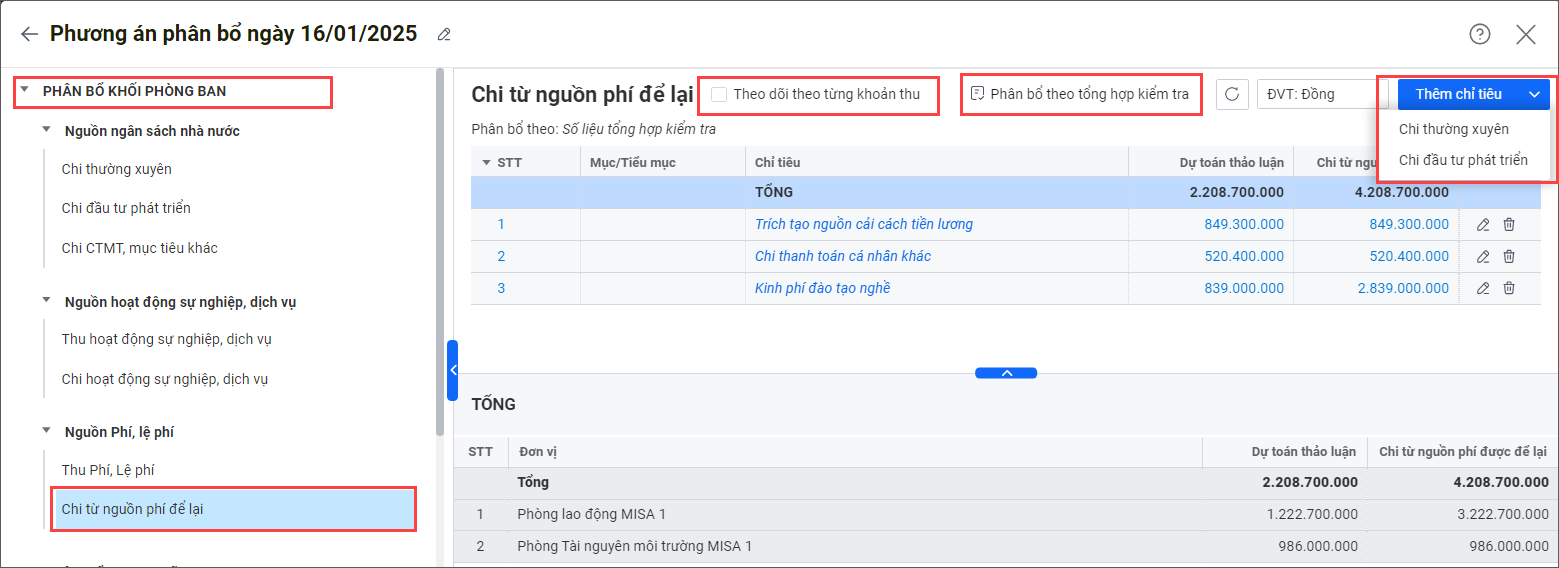
Task: Open the Trích tạo nguồn cải cách tiền lương link
Action: [863, 225]
